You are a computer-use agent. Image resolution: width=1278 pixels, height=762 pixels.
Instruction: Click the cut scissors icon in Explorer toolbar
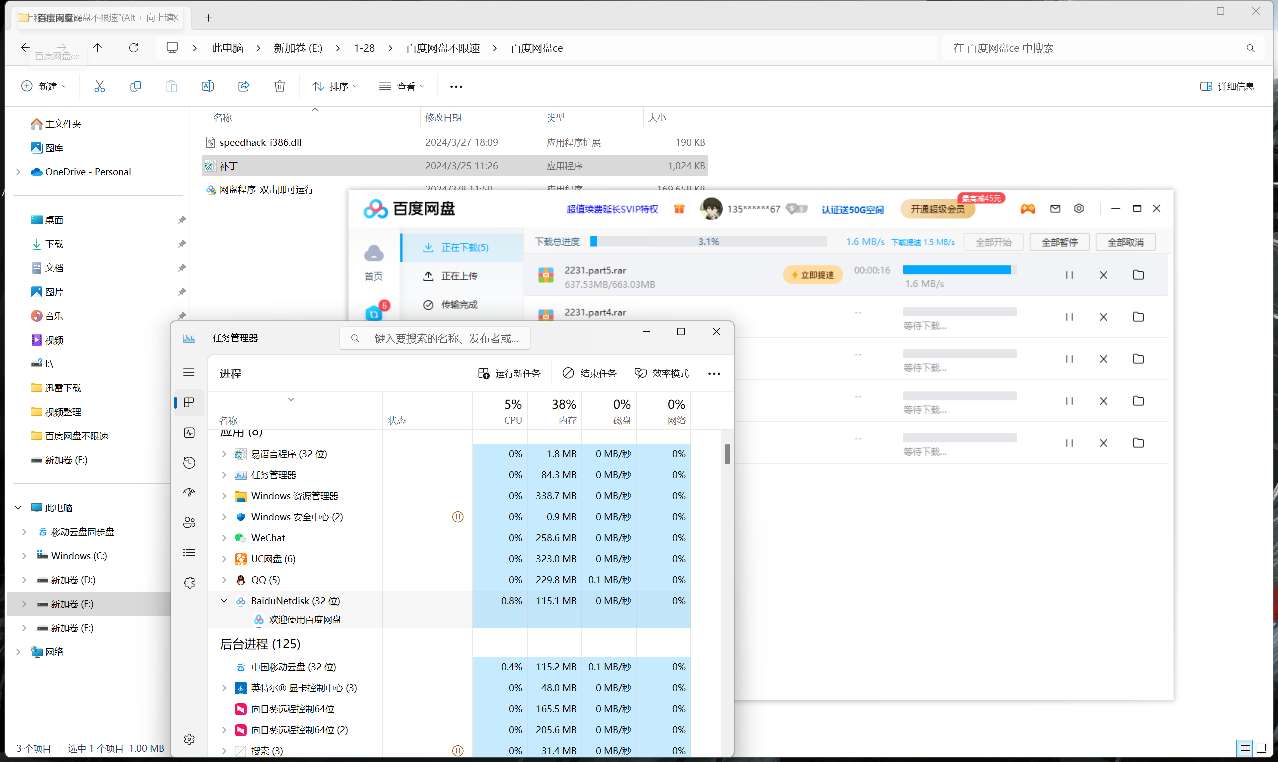(x=100, y=87)
